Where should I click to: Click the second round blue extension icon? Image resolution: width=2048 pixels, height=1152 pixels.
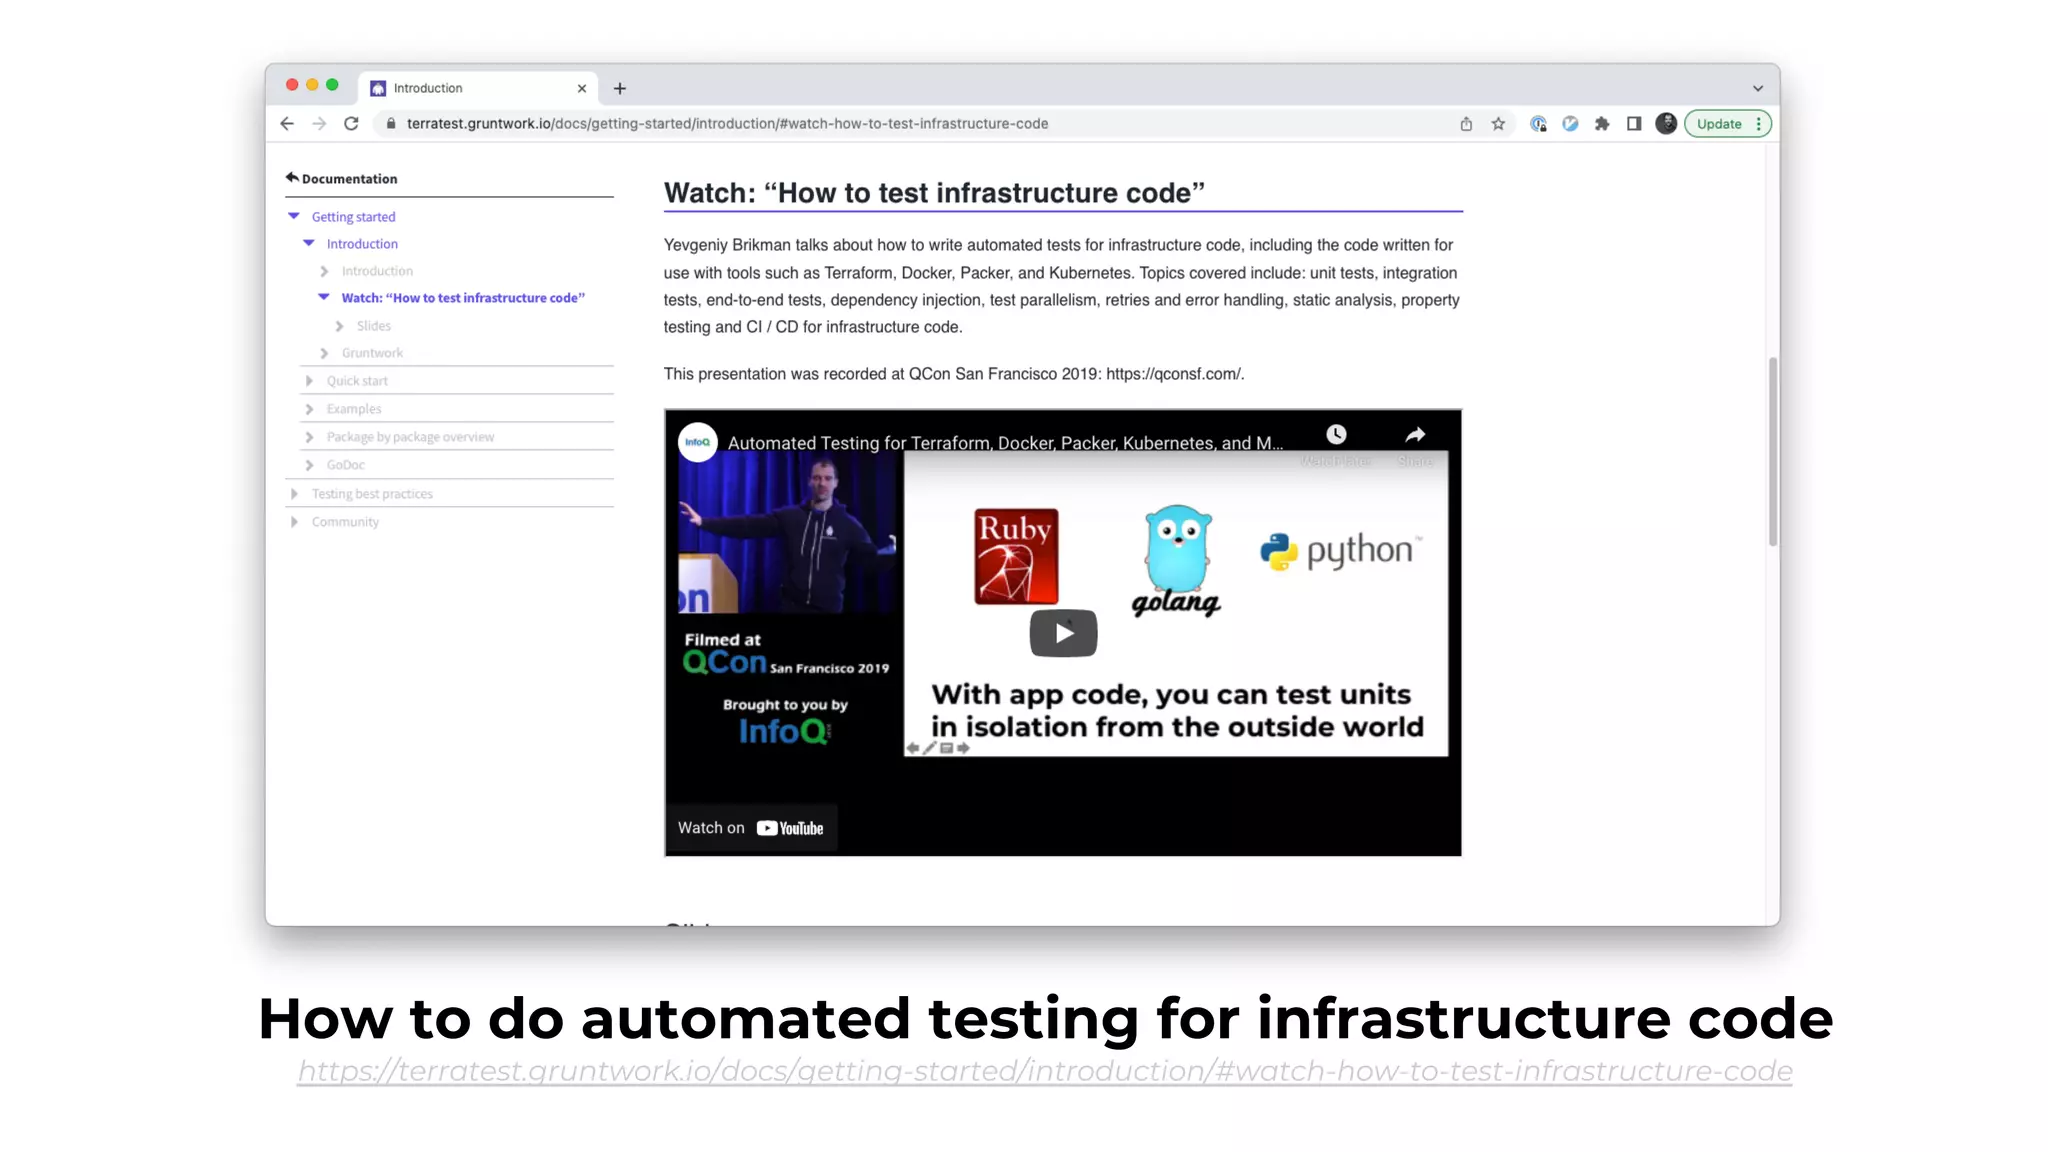click(x=1570, y=124)
